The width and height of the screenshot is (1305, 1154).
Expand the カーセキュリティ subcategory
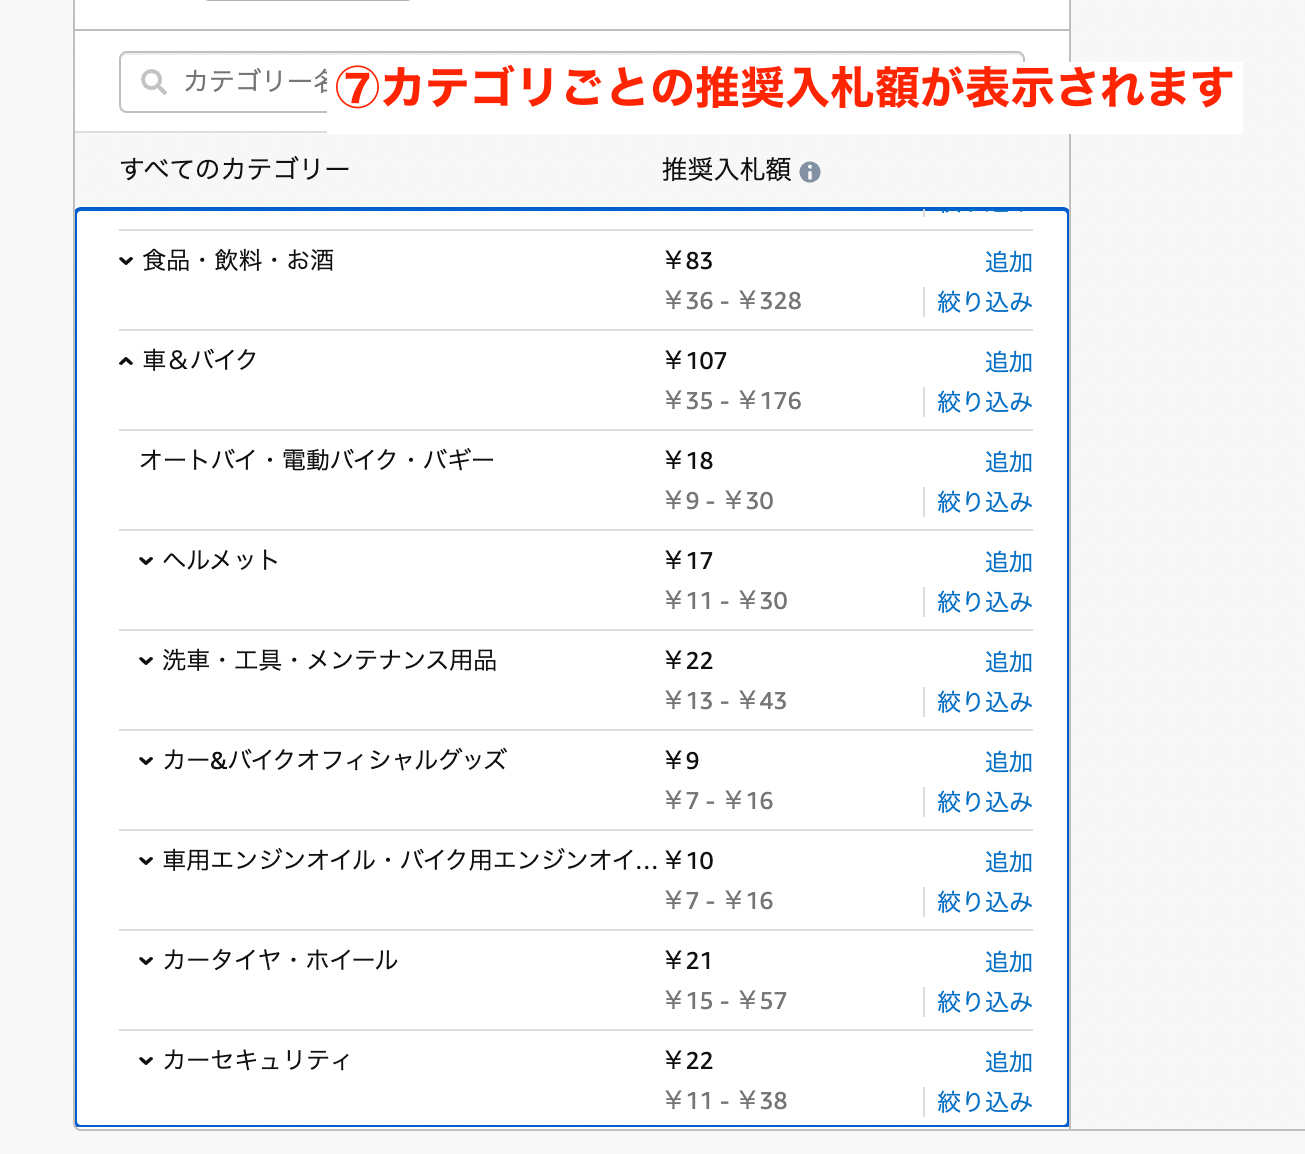coord(145,1060)
